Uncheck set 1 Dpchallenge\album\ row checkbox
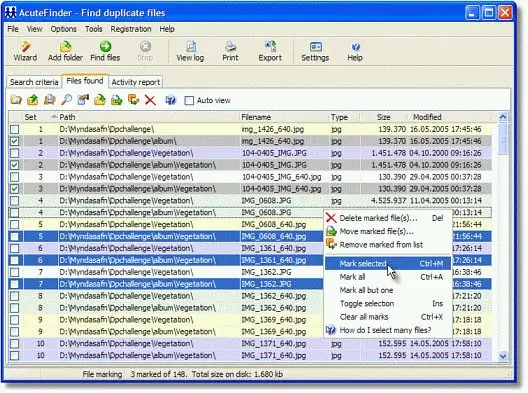The width and height of the screenshot is (528, 393). (14, 141)
